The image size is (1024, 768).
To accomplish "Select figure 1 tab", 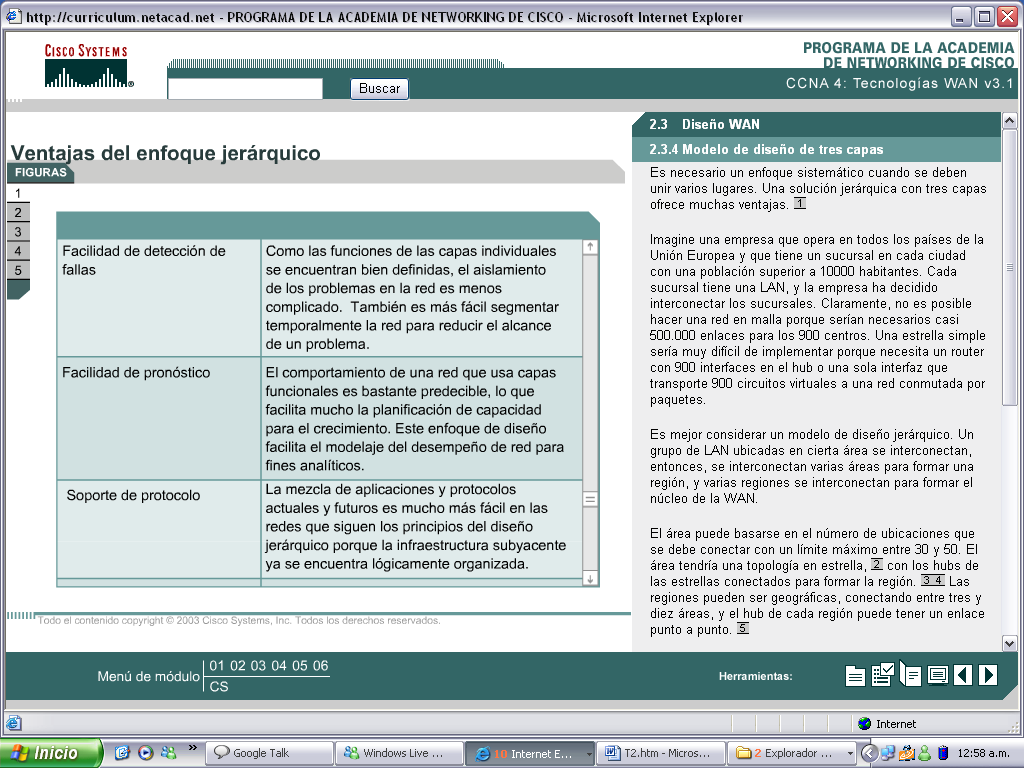I will point(18,193).
